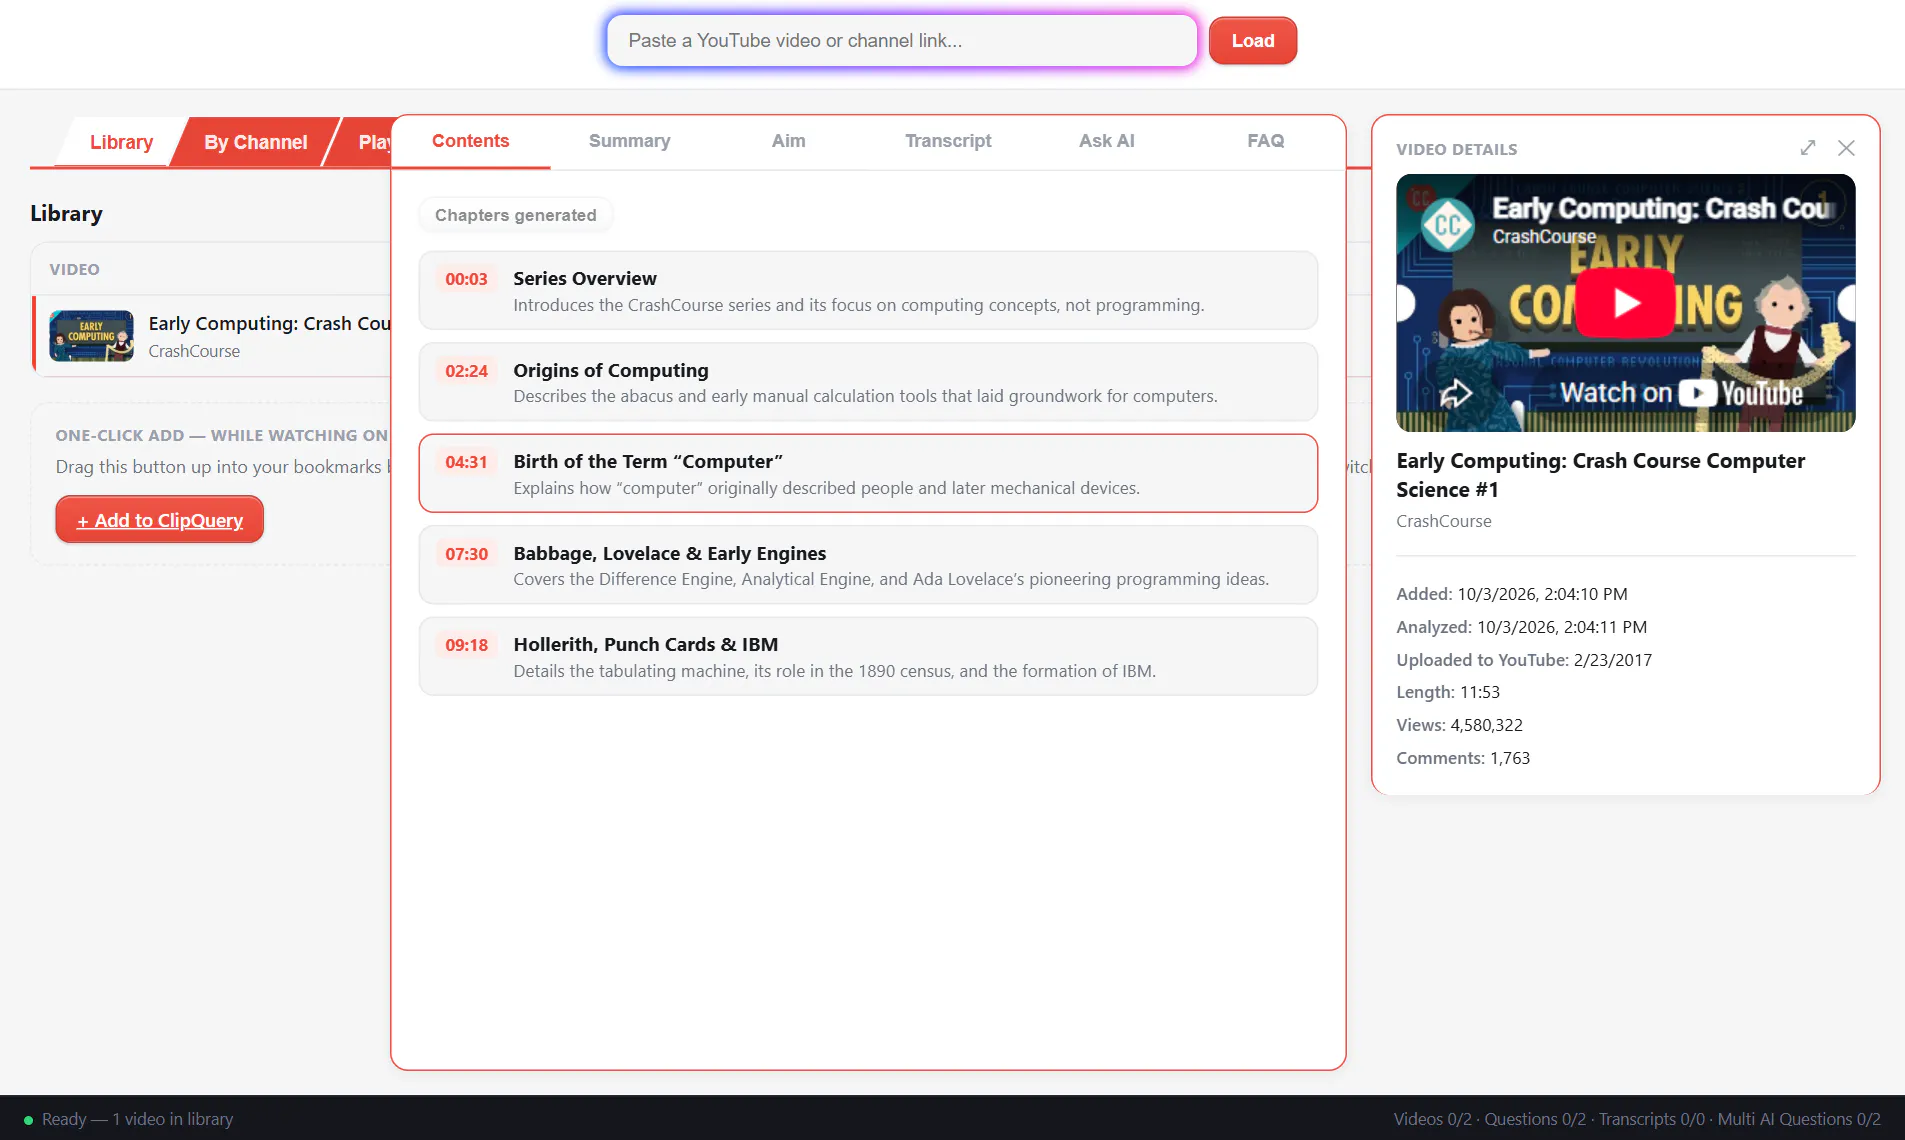The height and width of the screenshot is (1140, 1905).
Task: Switch to the FAQ tab
Action: (1266, 141)
